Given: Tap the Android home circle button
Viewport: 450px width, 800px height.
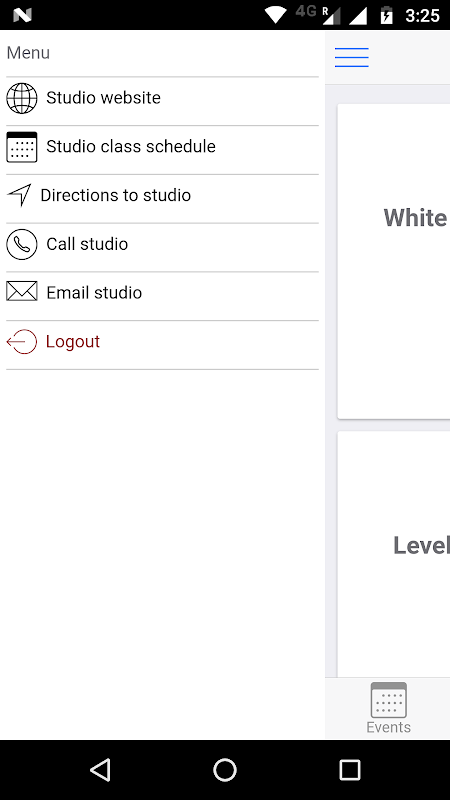Looking at the screenshot, I should [x=225, y=769].
